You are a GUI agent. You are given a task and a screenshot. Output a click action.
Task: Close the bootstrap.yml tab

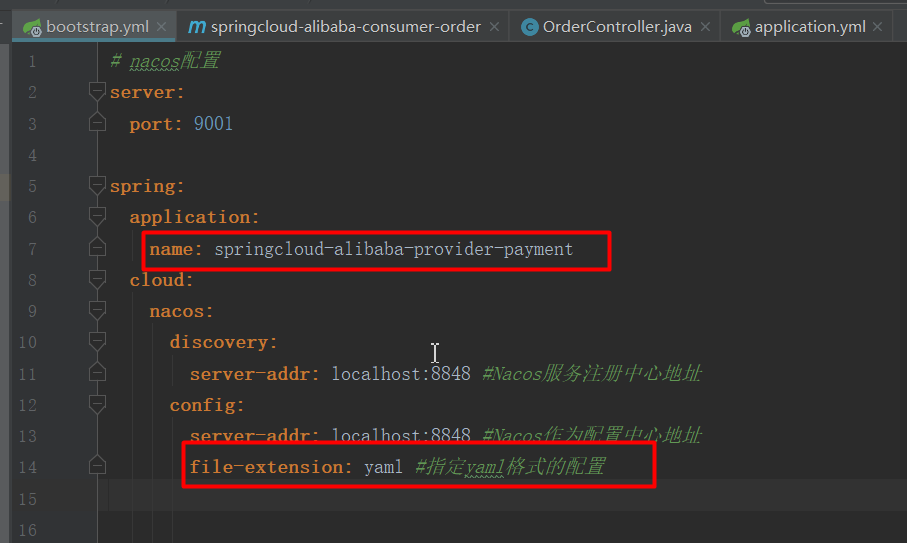click(162, 27)
